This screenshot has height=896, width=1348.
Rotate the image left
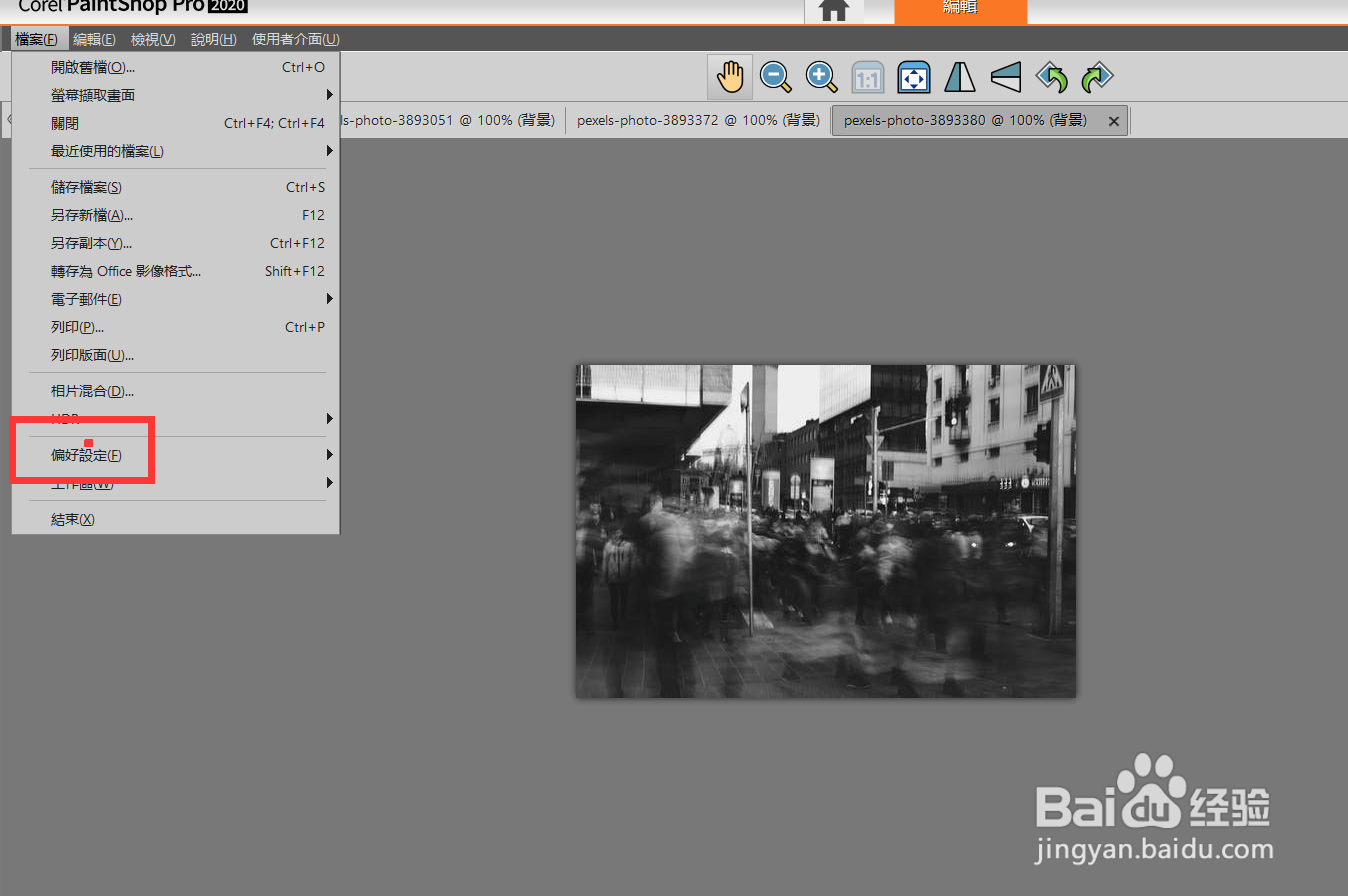pos(1052,77)
